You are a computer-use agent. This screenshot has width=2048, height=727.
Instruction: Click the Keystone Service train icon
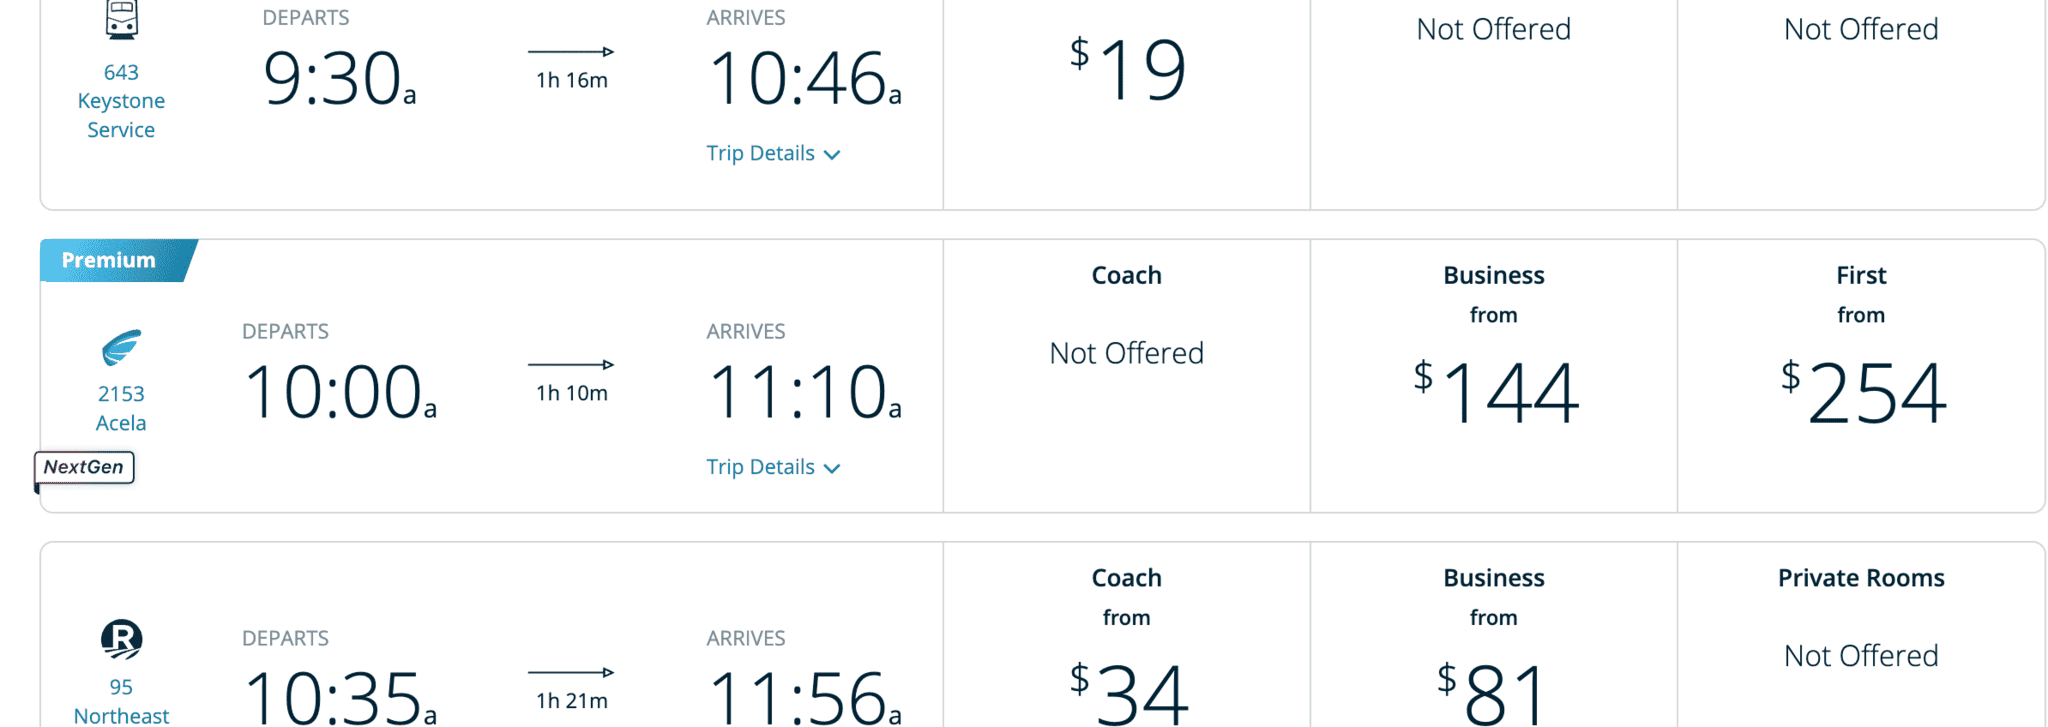[x=120, y=18]
